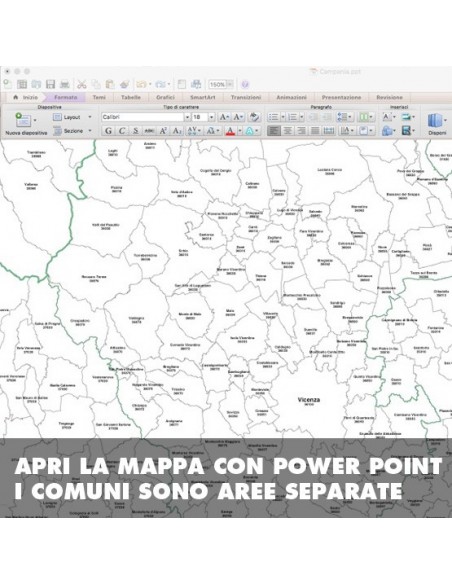The image size is (452, 584).
Task: Select right text alignment
Action: coord(301,131)
